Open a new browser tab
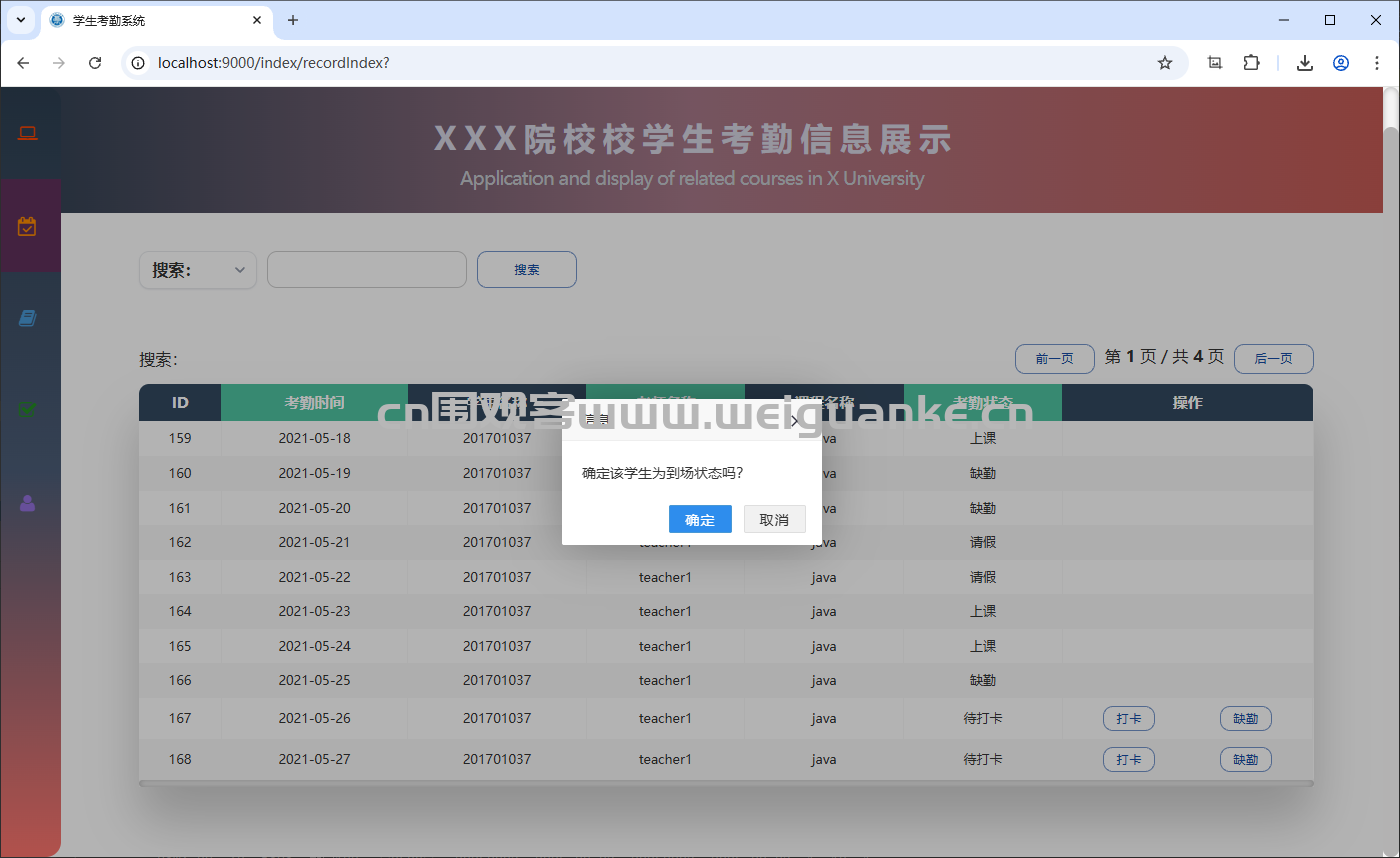Viewport: 1400px width, 858px height. click(x=293, y=20)
